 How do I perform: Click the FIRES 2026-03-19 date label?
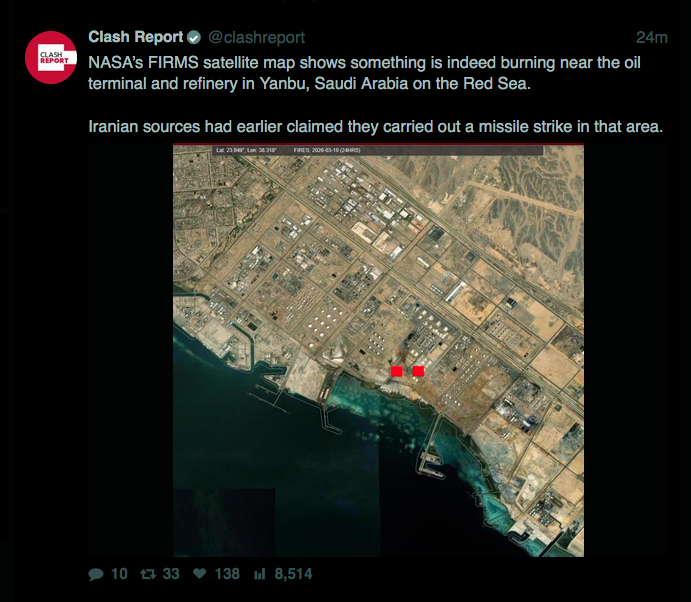pyautogui.click(x=327, y=150)
